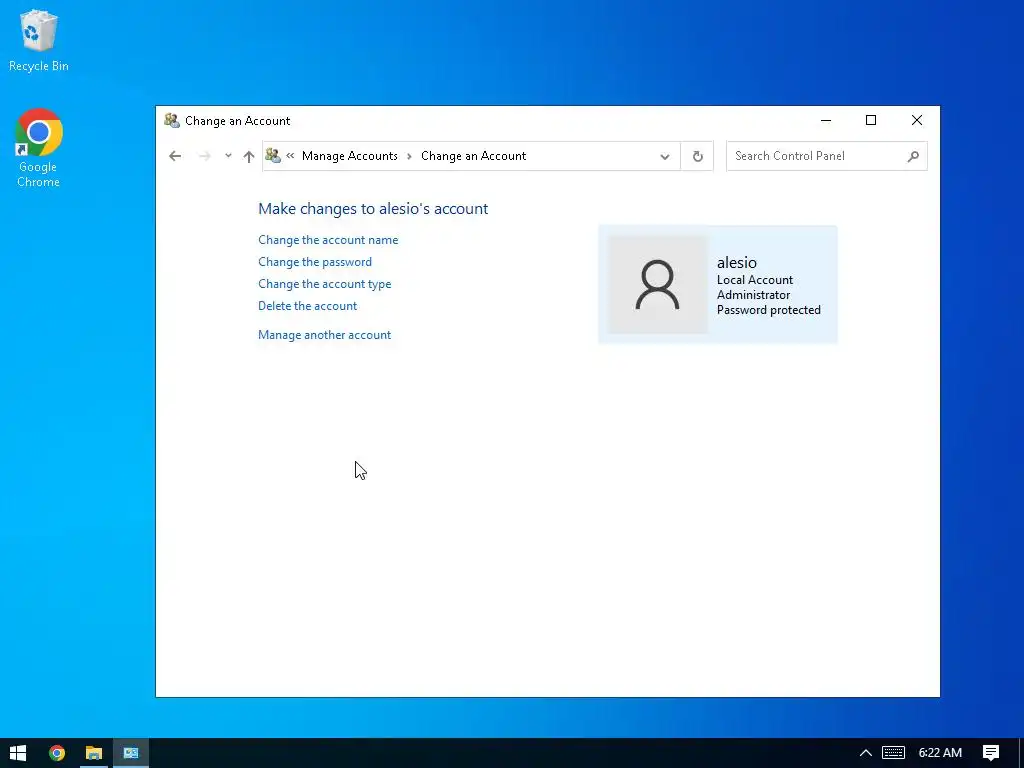Image resolution: width=1024 pixels, height=768 pixels.
Task: Open the recent locations dropdown arrow
Action: pos(228,155)
